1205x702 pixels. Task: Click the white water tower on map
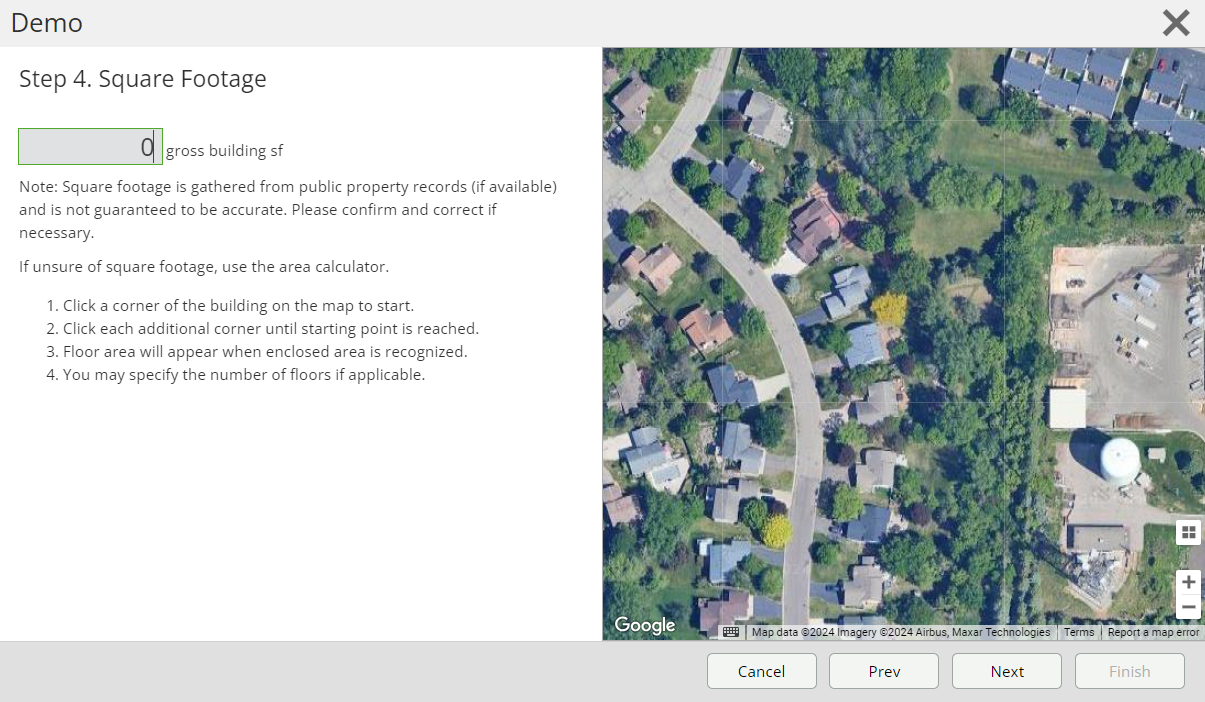(1119, 460)
